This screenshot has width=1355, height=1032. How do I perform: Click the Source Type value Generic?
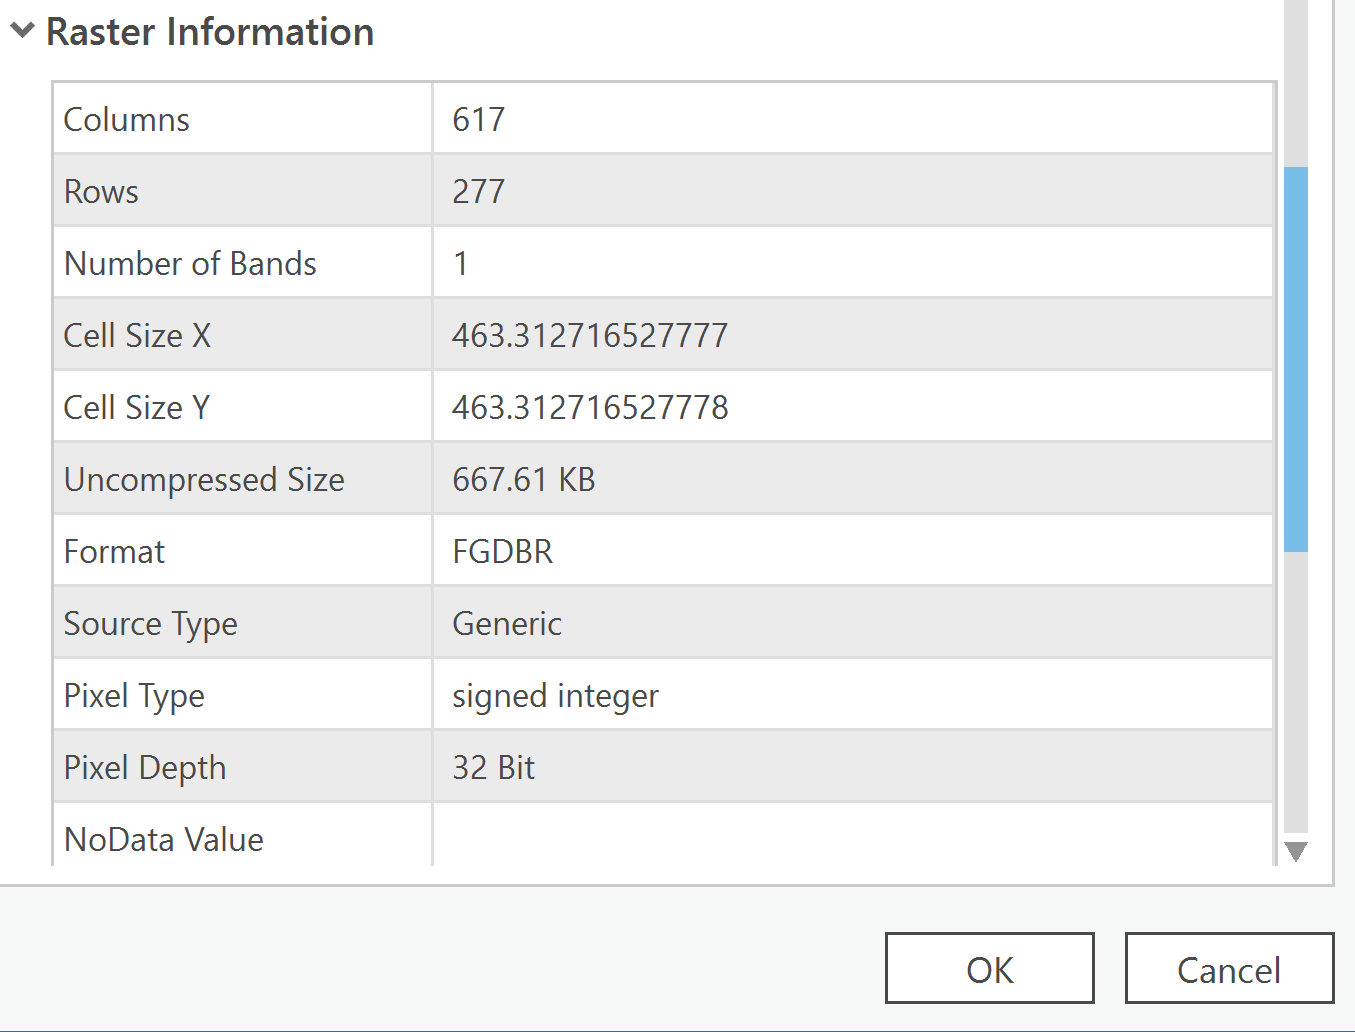(x=507, y=624)
